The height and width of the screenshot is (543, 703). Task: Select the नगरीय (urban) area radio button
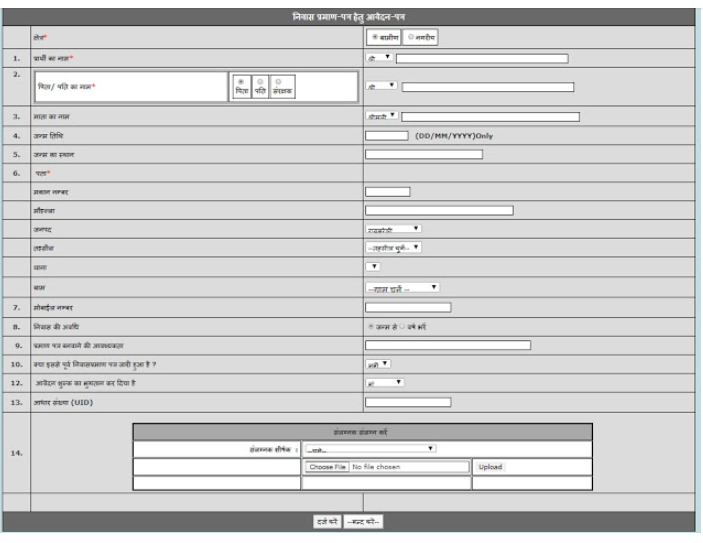(411, 37)
